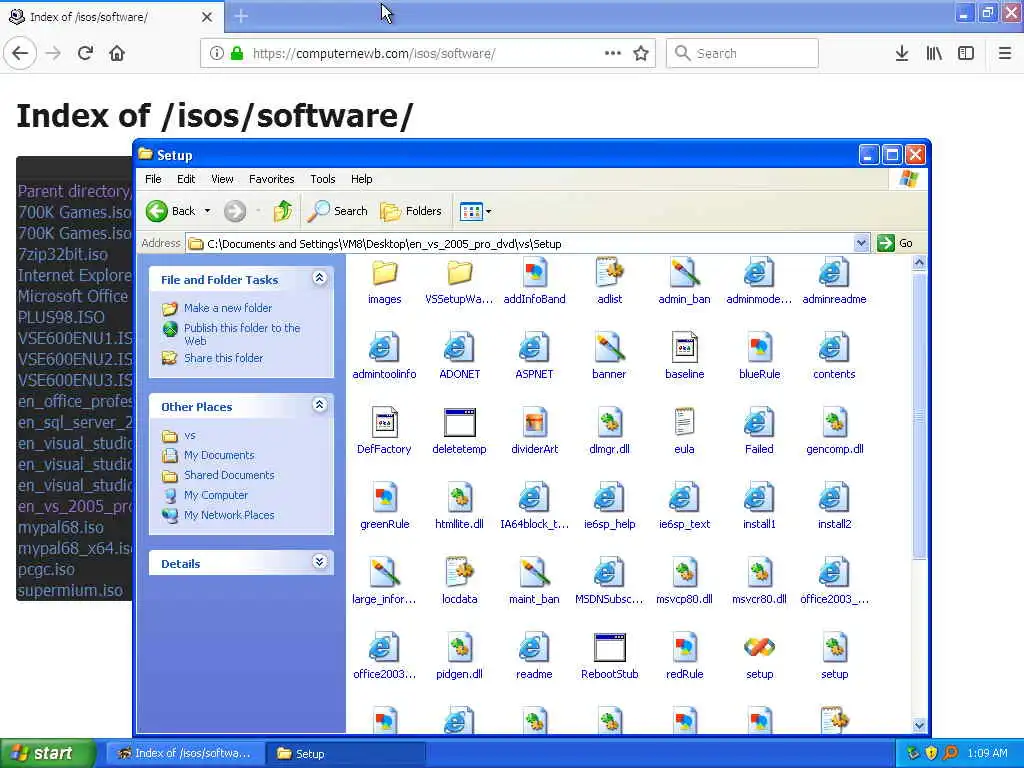Select the eula text file

684,423
